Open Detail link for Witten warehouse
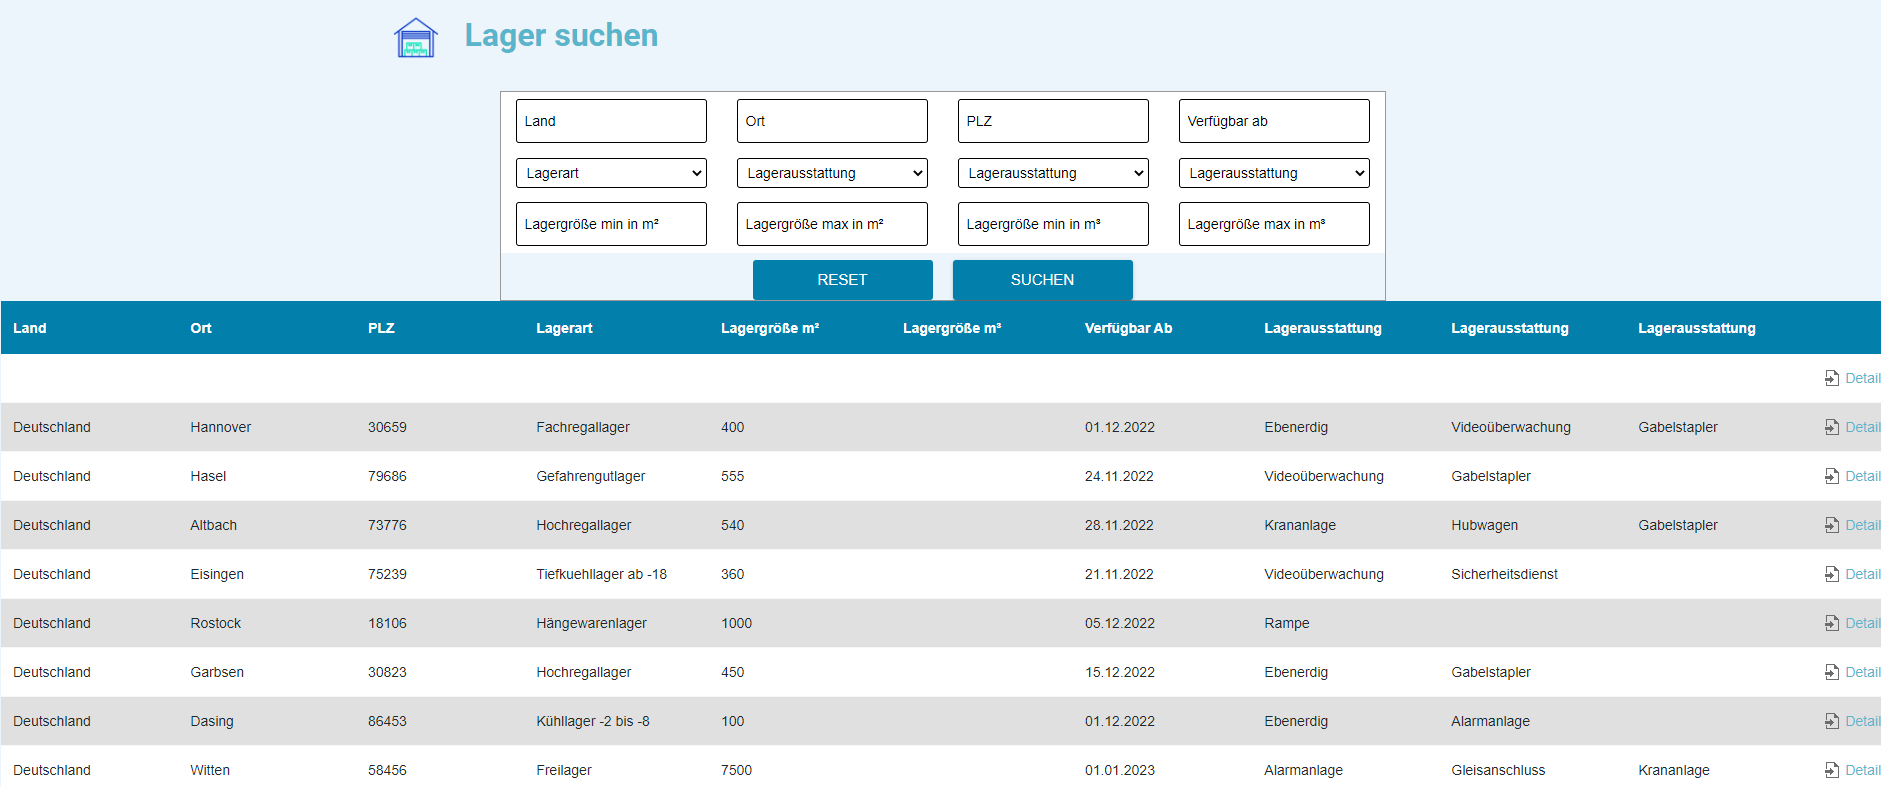The height and width of the screenshot is (787, 1881). 1862,770
